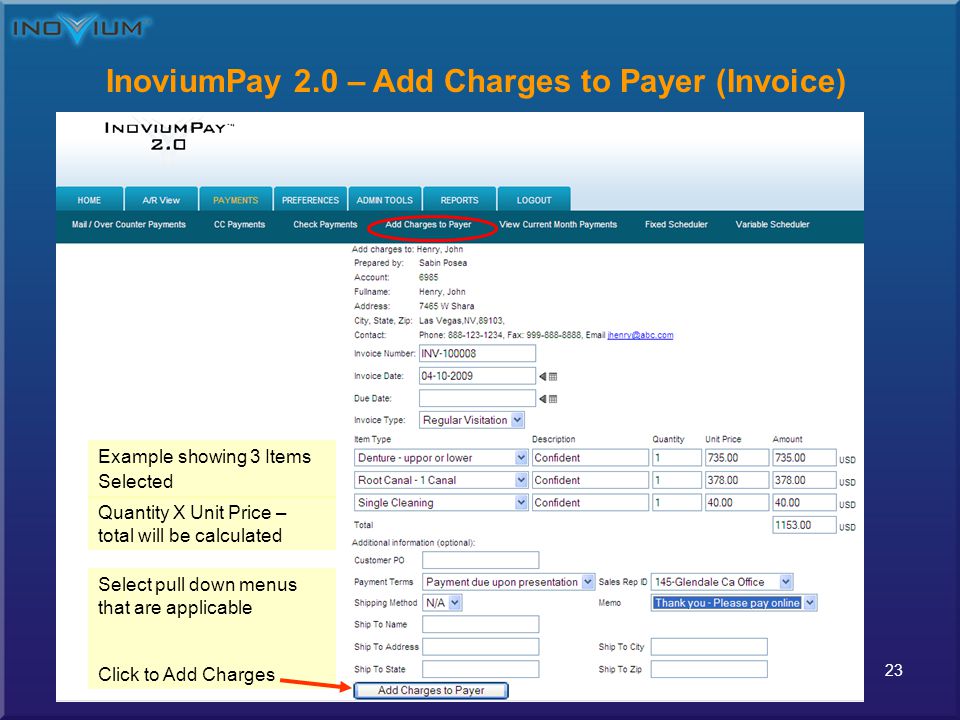Click Unit Price field showing 40.00
This screenshot has width=960, height=720.
[737, 503]
